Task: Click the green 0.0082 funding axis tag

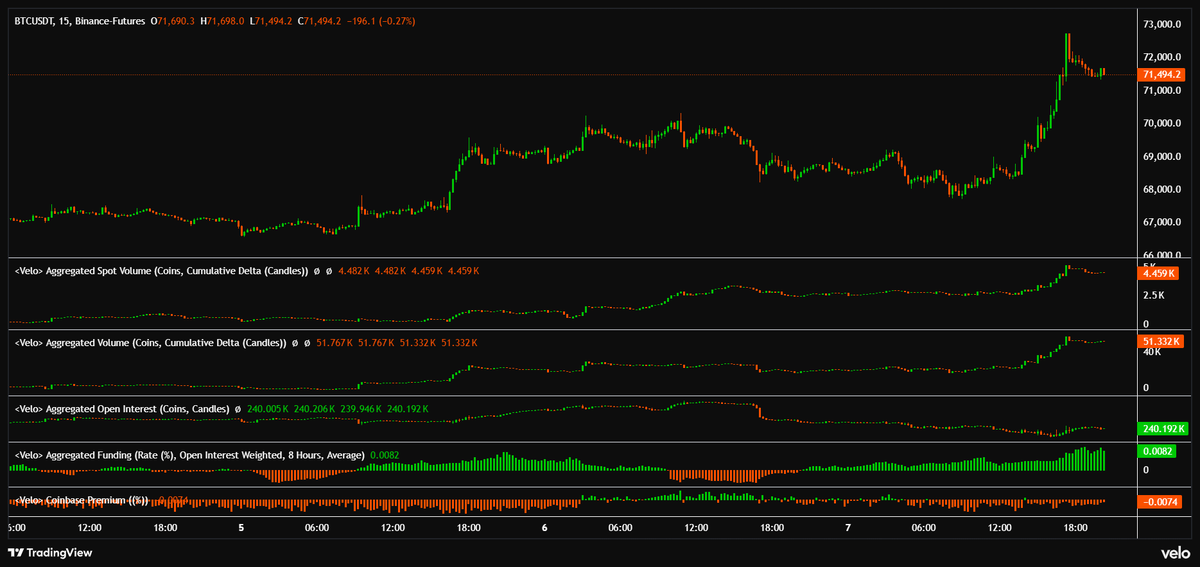Action: pos(1159,451)
